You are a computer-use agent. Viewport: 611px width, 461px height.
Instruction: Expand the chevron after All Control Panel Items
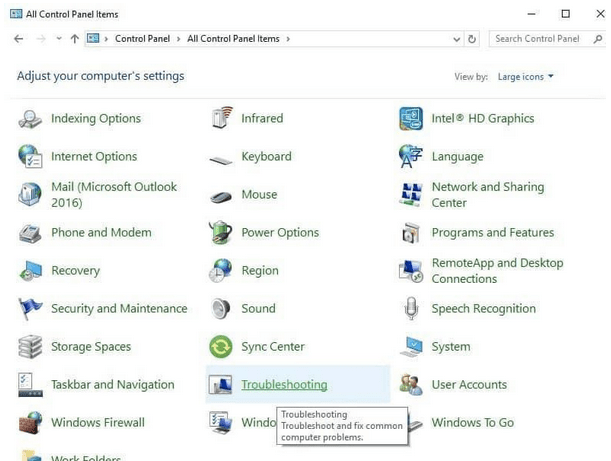point(288,39)
